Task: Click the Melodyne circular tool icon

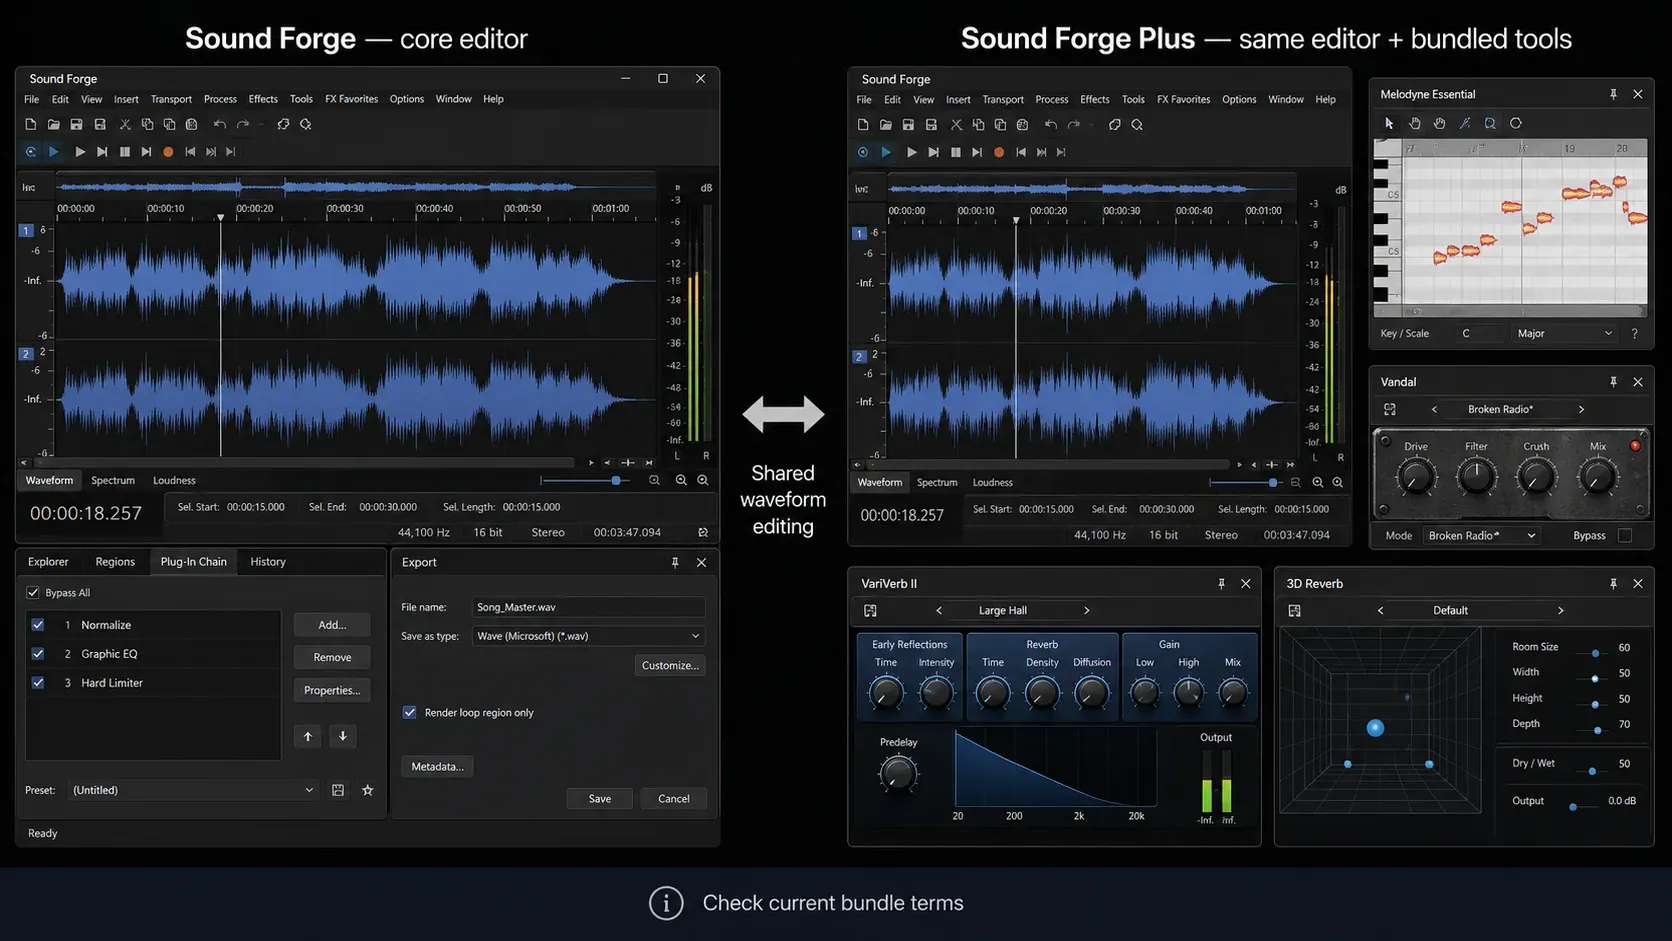Action: coord(1516,124)
